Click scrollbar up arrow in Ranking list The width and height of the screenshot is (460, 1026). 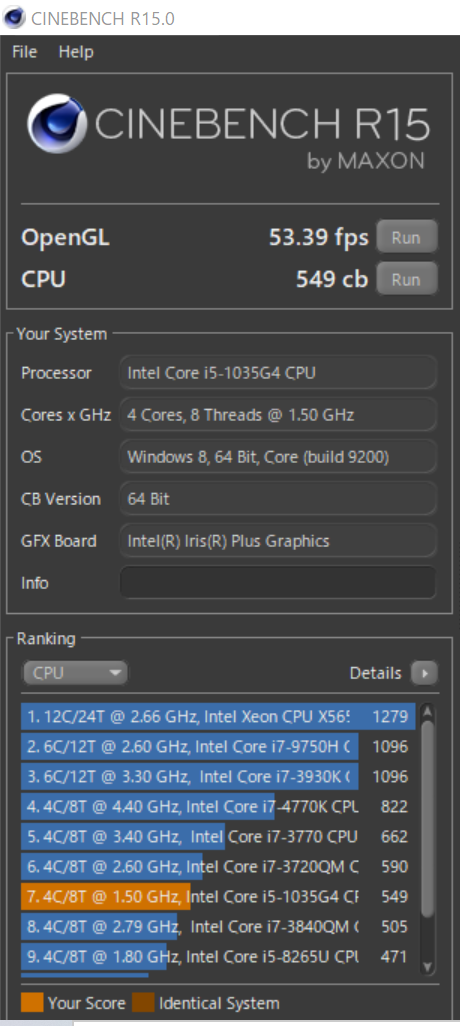(427, 712)
